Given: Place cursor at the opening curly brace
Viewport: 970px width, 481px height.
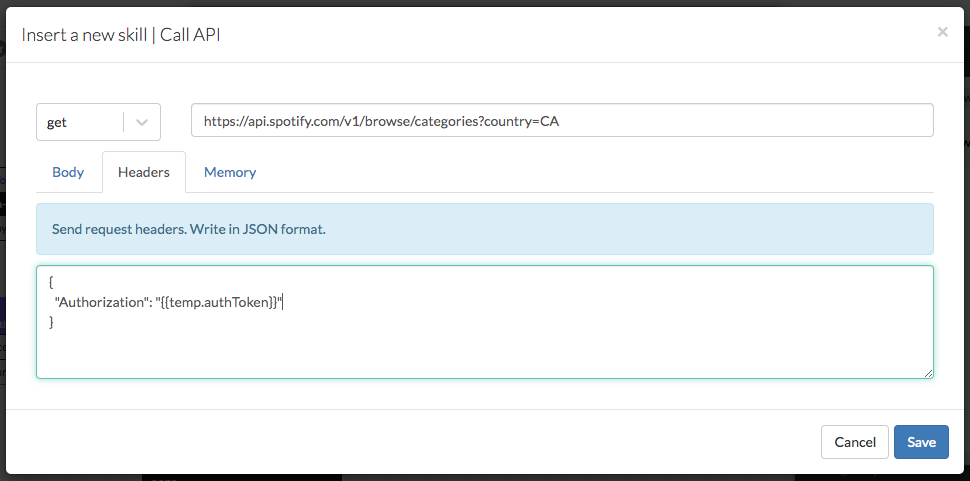Looking at the screenshot, I should (51, 283).
